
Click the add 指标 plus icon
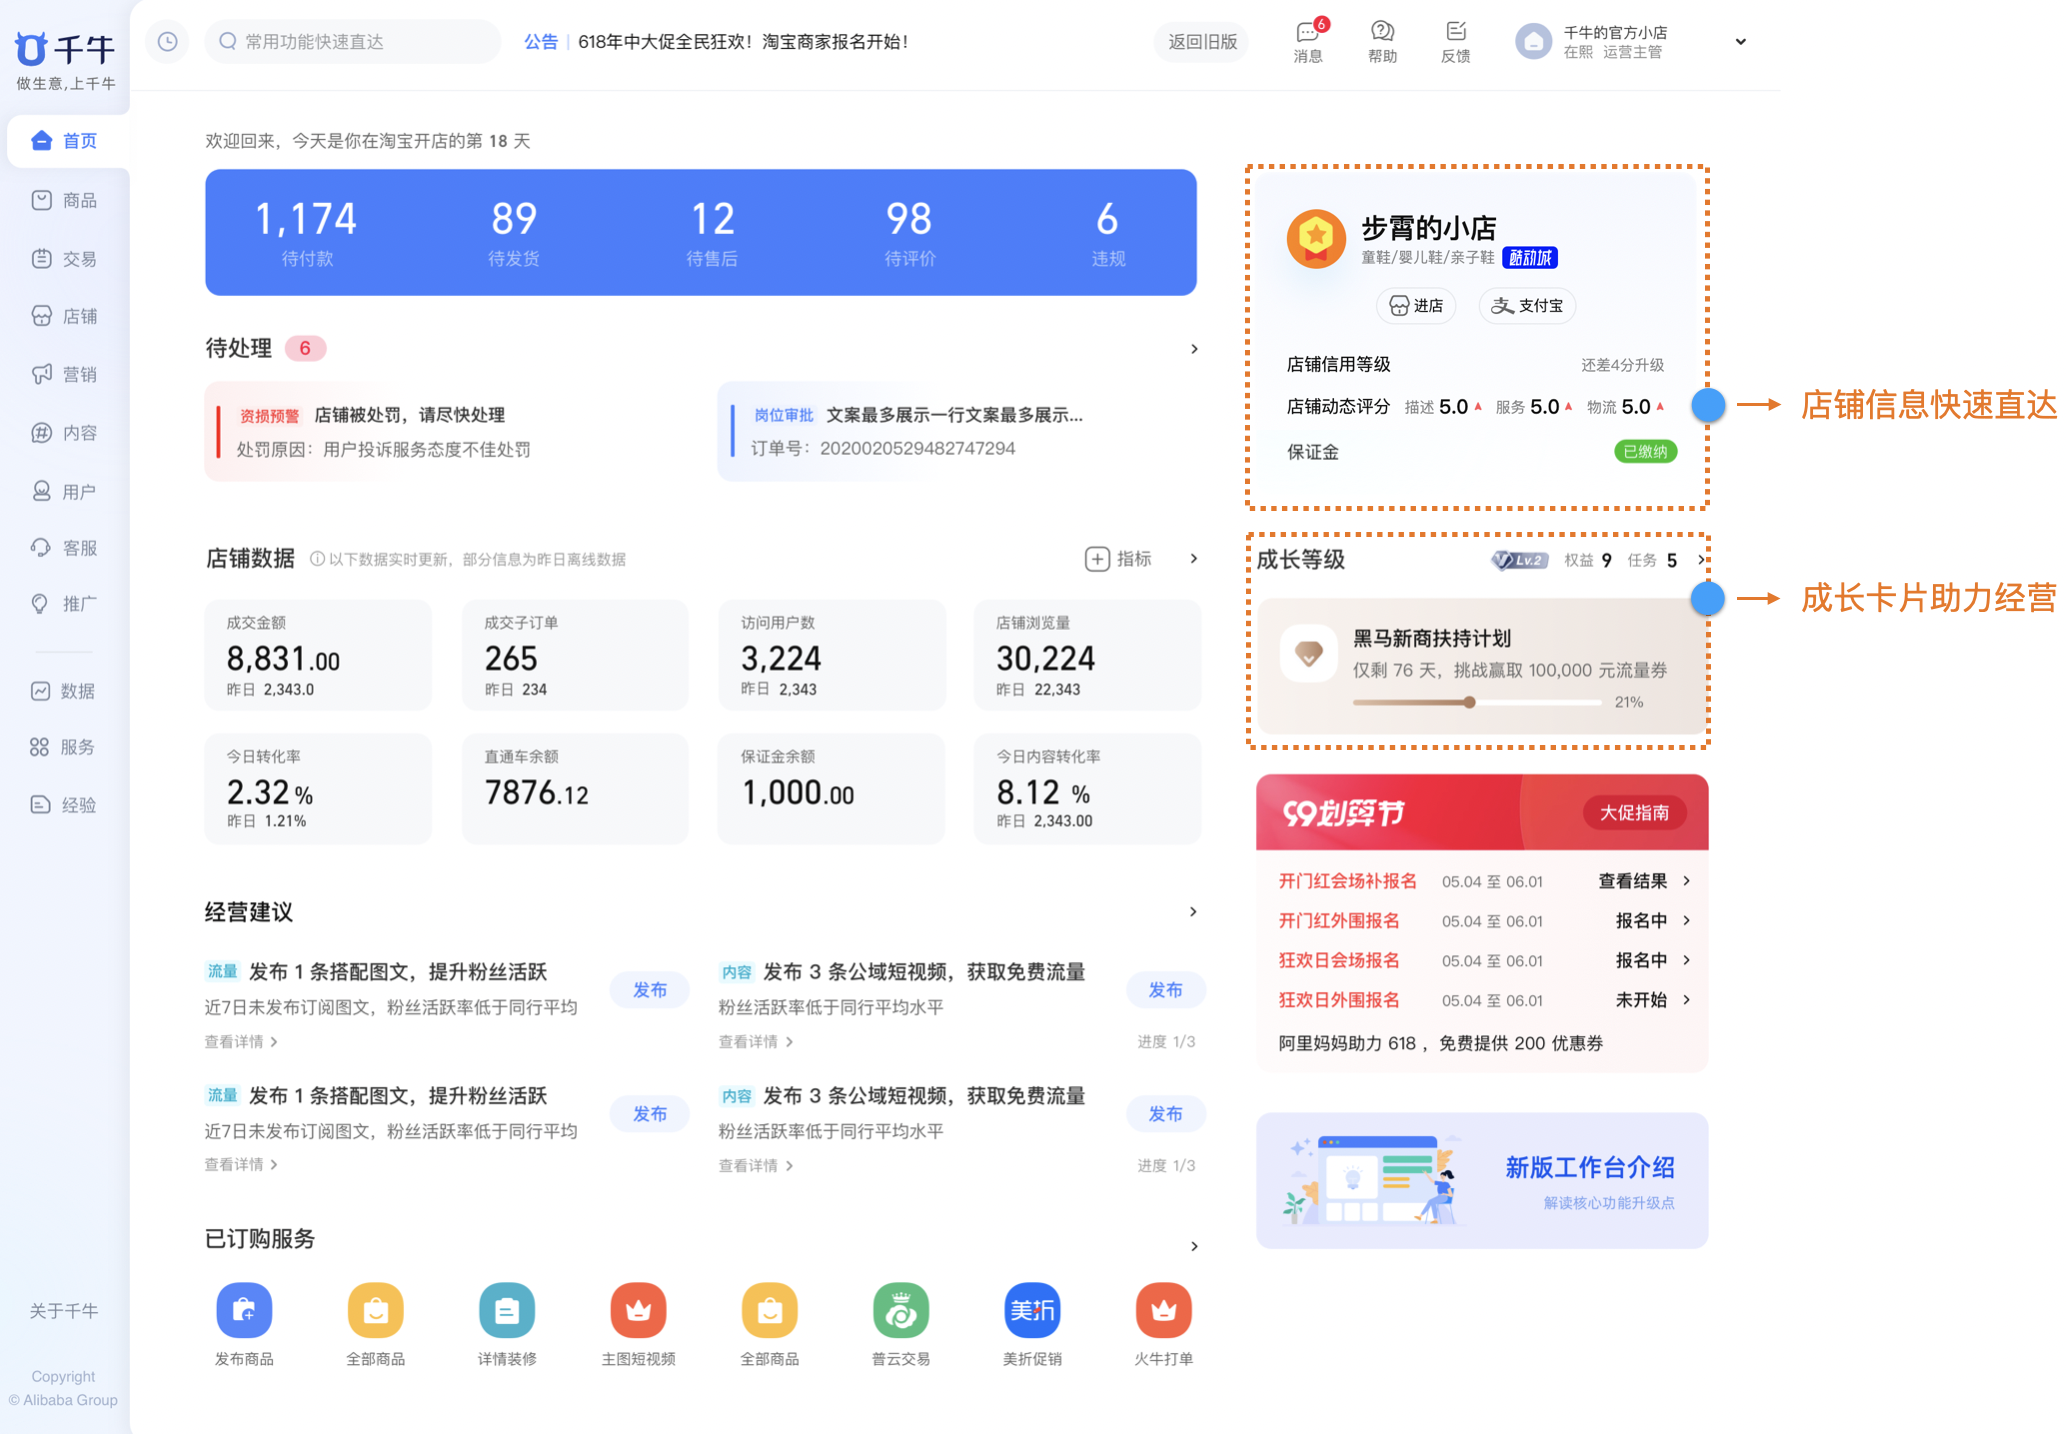pos(1097,559)
